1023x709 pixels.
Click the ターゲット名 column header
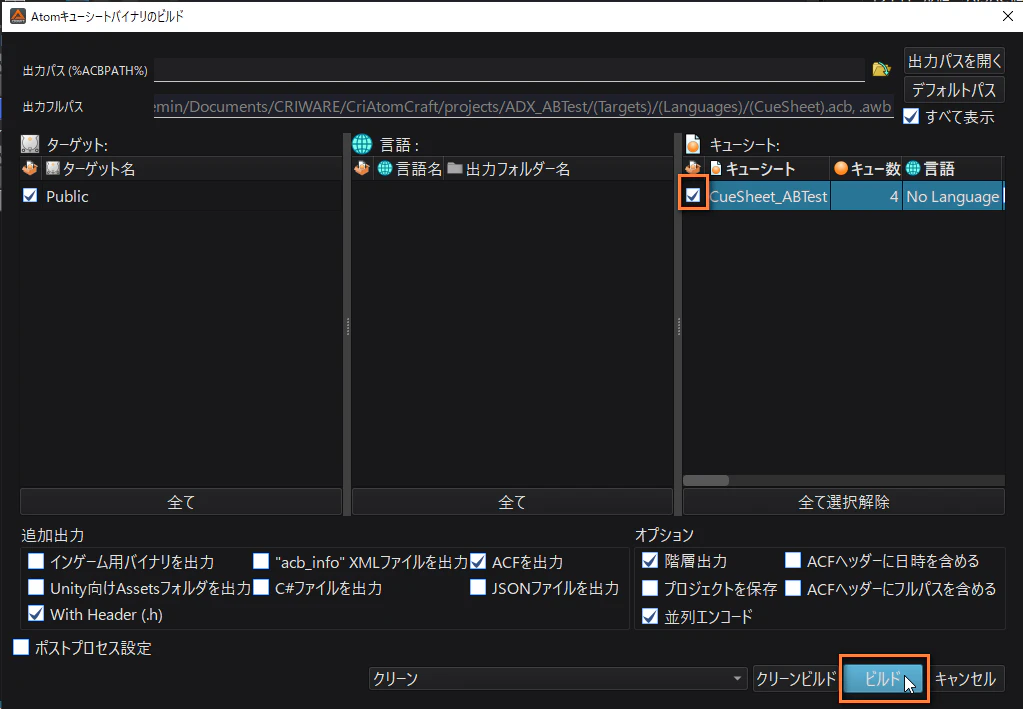coord(192,169)
